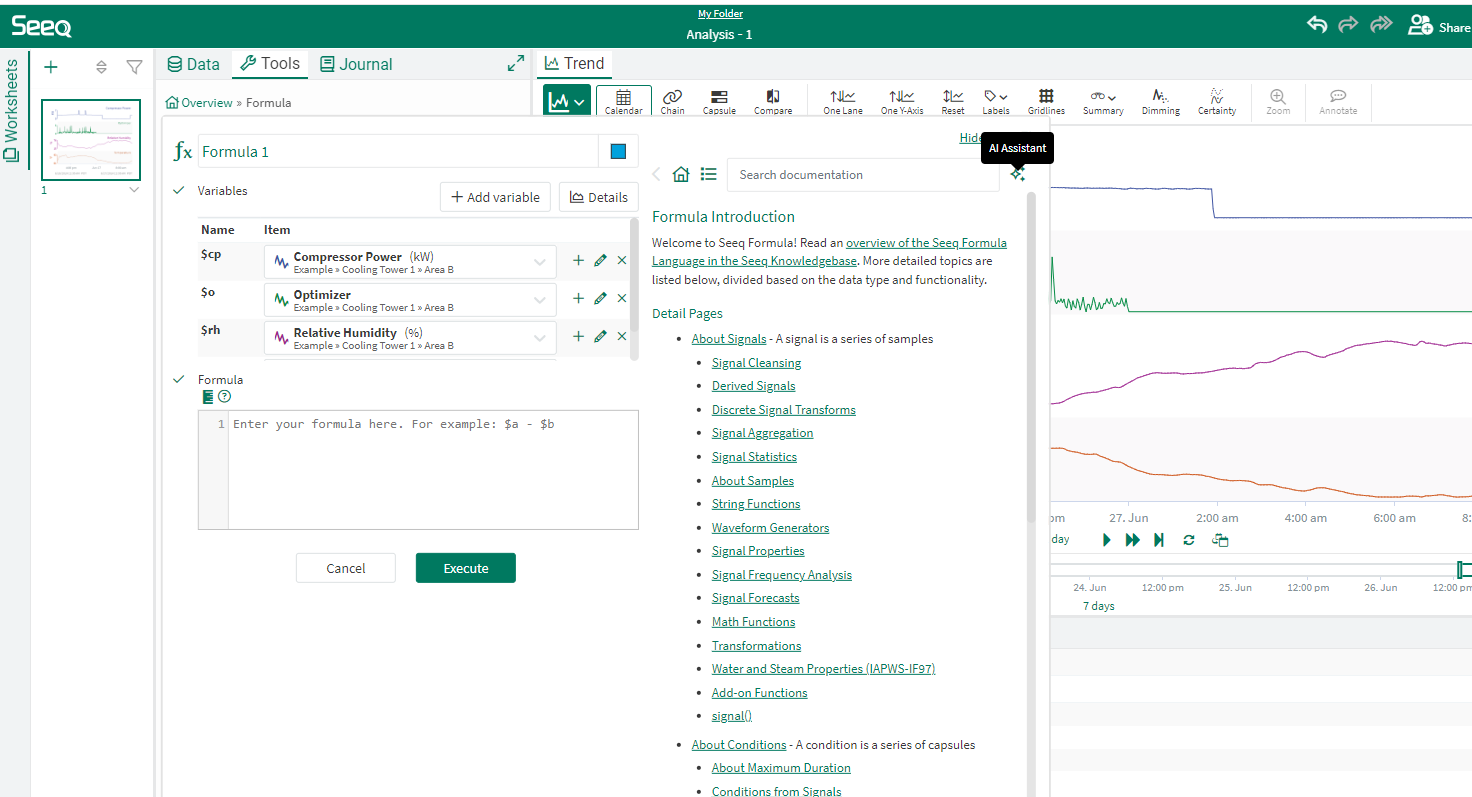The image size is (1472, 797).
Task: Cancel the formula
Action: click(346, 568)
